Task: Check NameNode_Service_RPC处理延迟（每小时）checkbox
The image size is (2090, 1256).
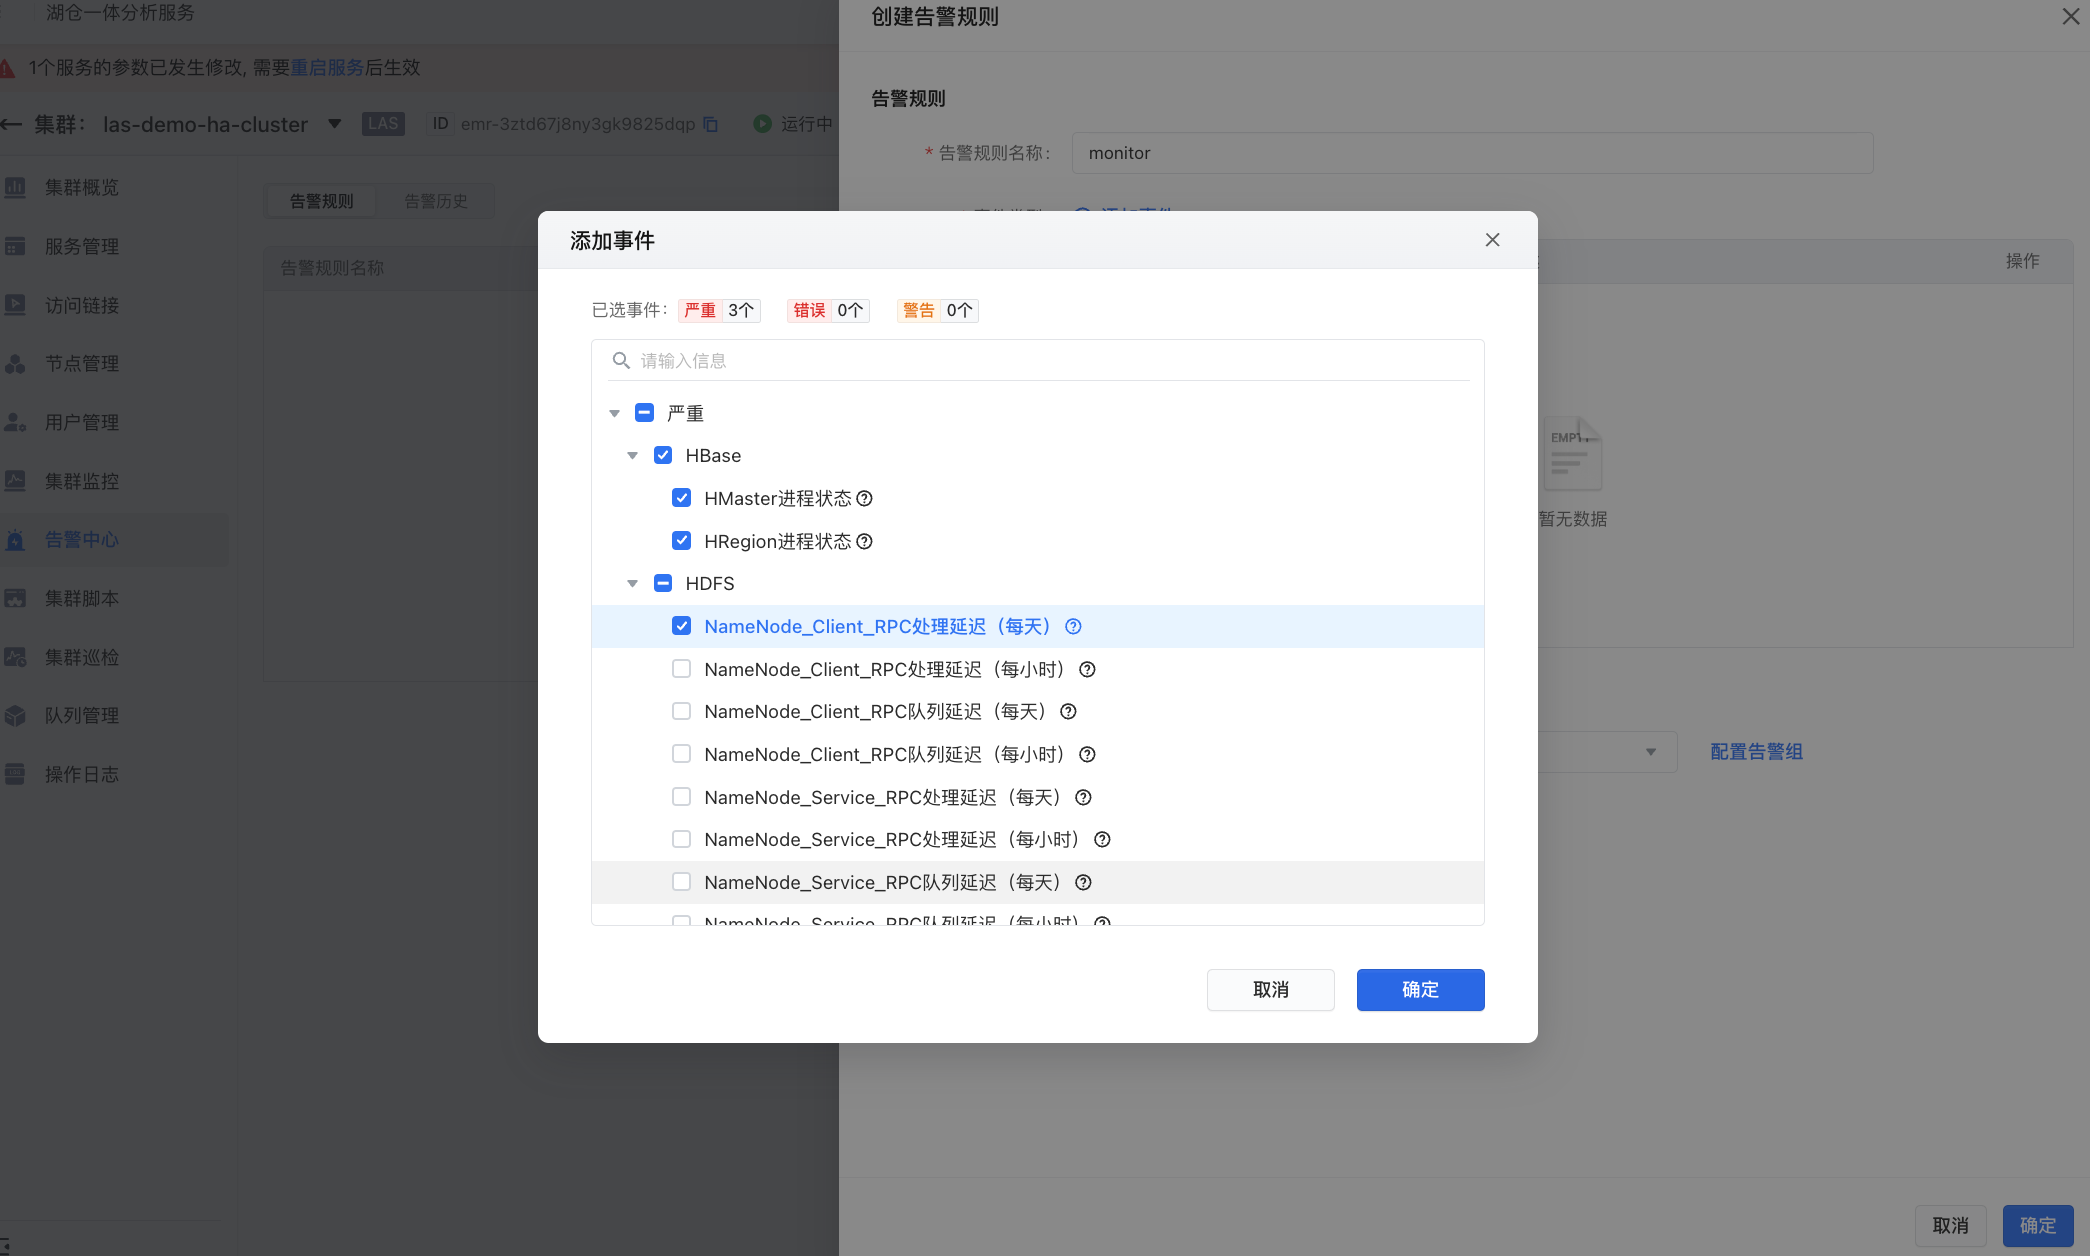Action: (681, 839)
